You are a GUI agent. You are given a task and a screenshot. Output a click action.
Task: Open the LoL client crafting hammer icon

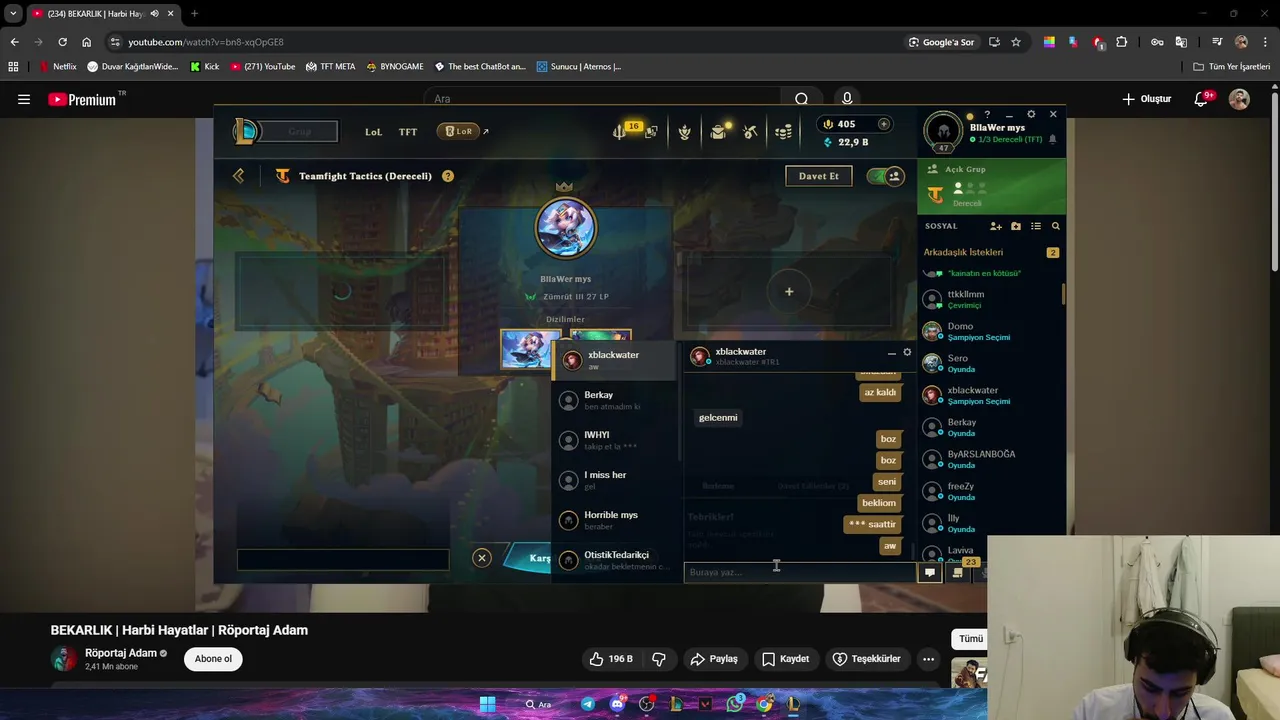tap(750, 132)
